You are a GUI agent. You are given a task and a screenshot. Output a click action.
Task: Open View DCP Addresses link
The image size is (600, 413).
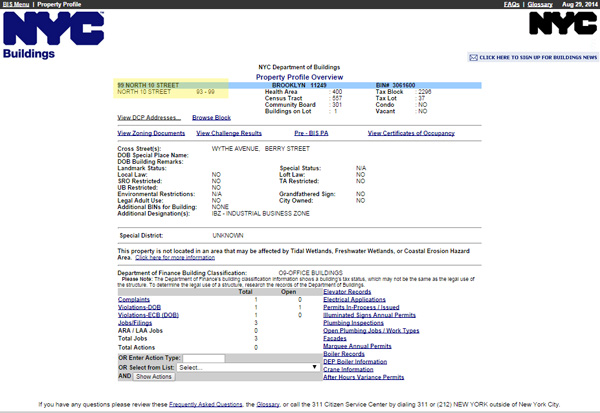coord(149,118)
